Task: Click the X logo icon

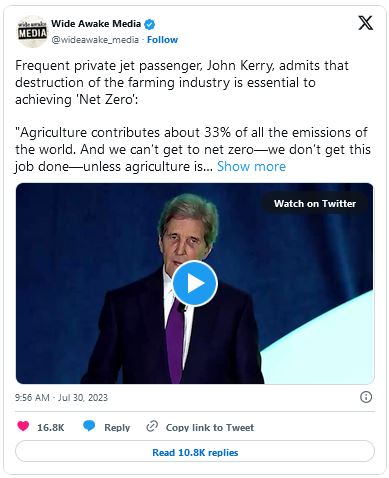Action: [365, 23]
